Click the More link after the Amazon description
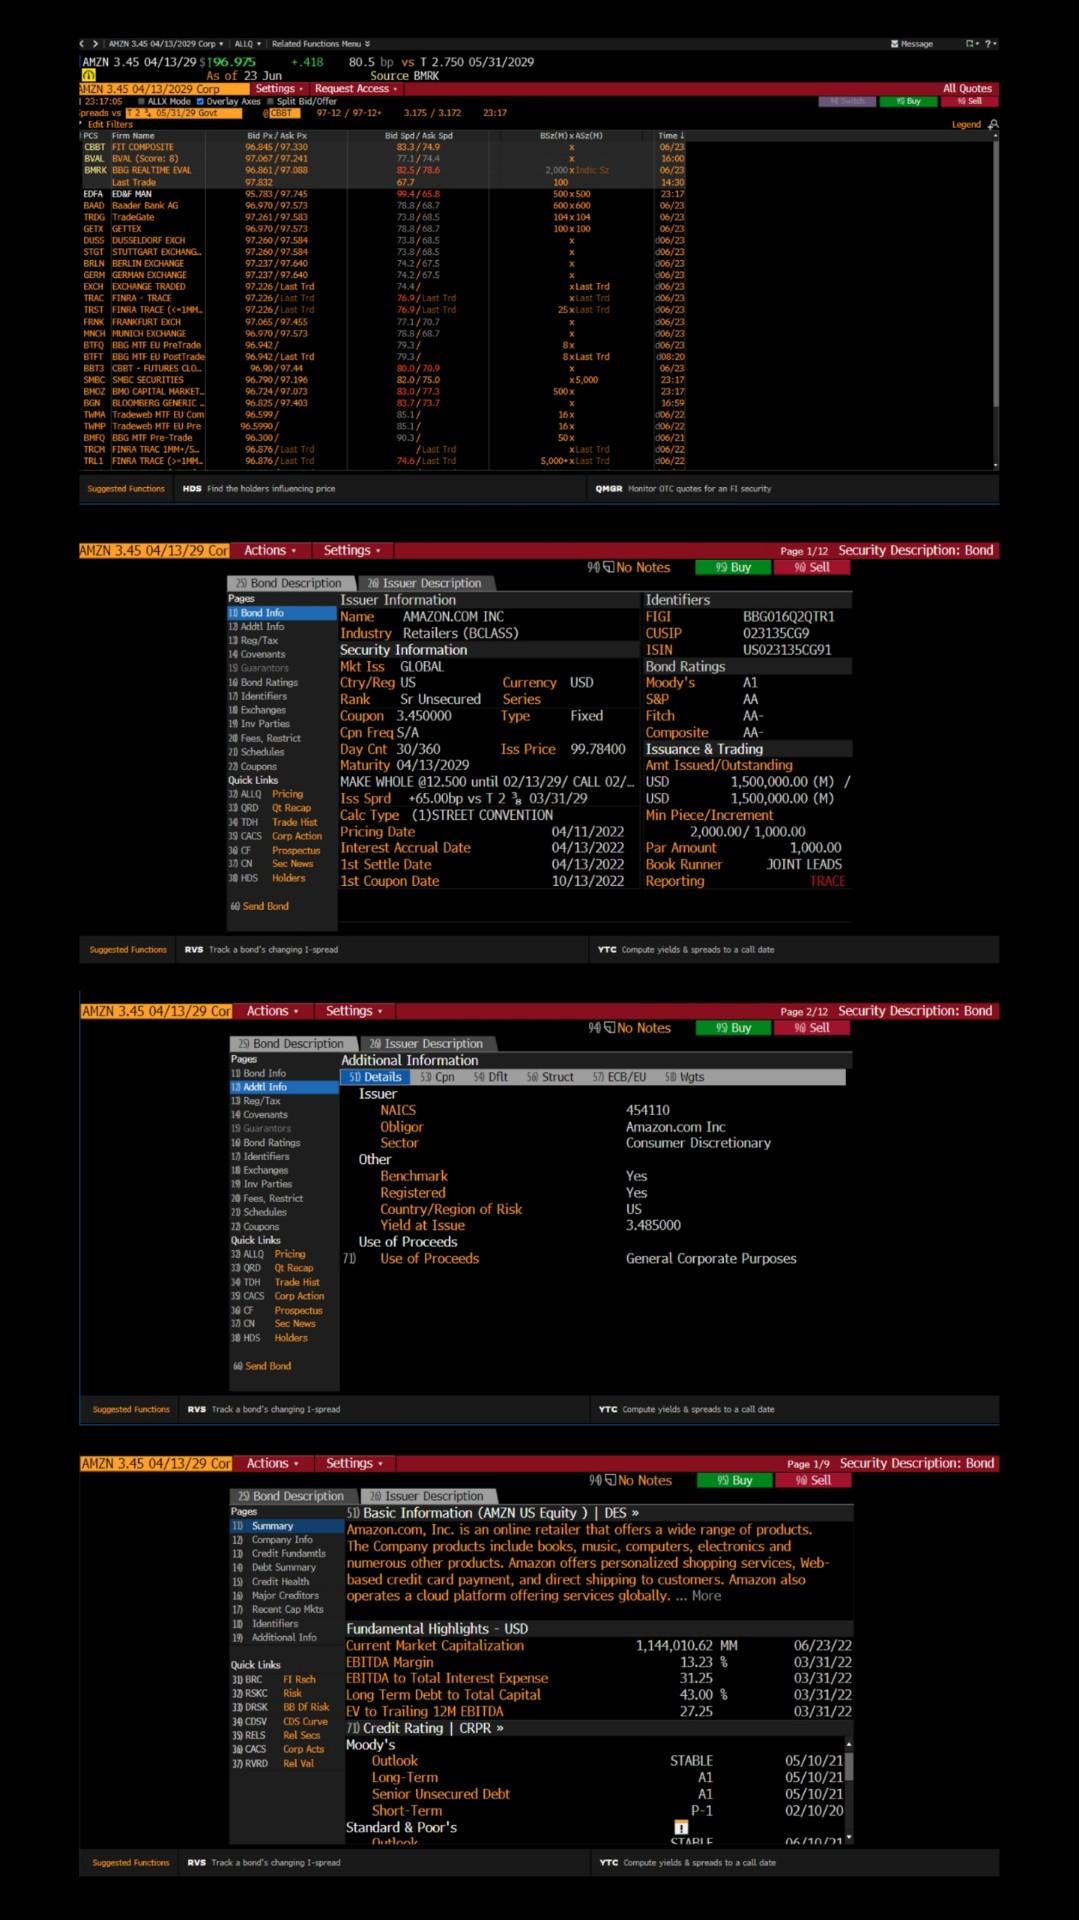The width and height of the screenshot is (1079, 1920). pyautogui.click(x=706, y=1595)
